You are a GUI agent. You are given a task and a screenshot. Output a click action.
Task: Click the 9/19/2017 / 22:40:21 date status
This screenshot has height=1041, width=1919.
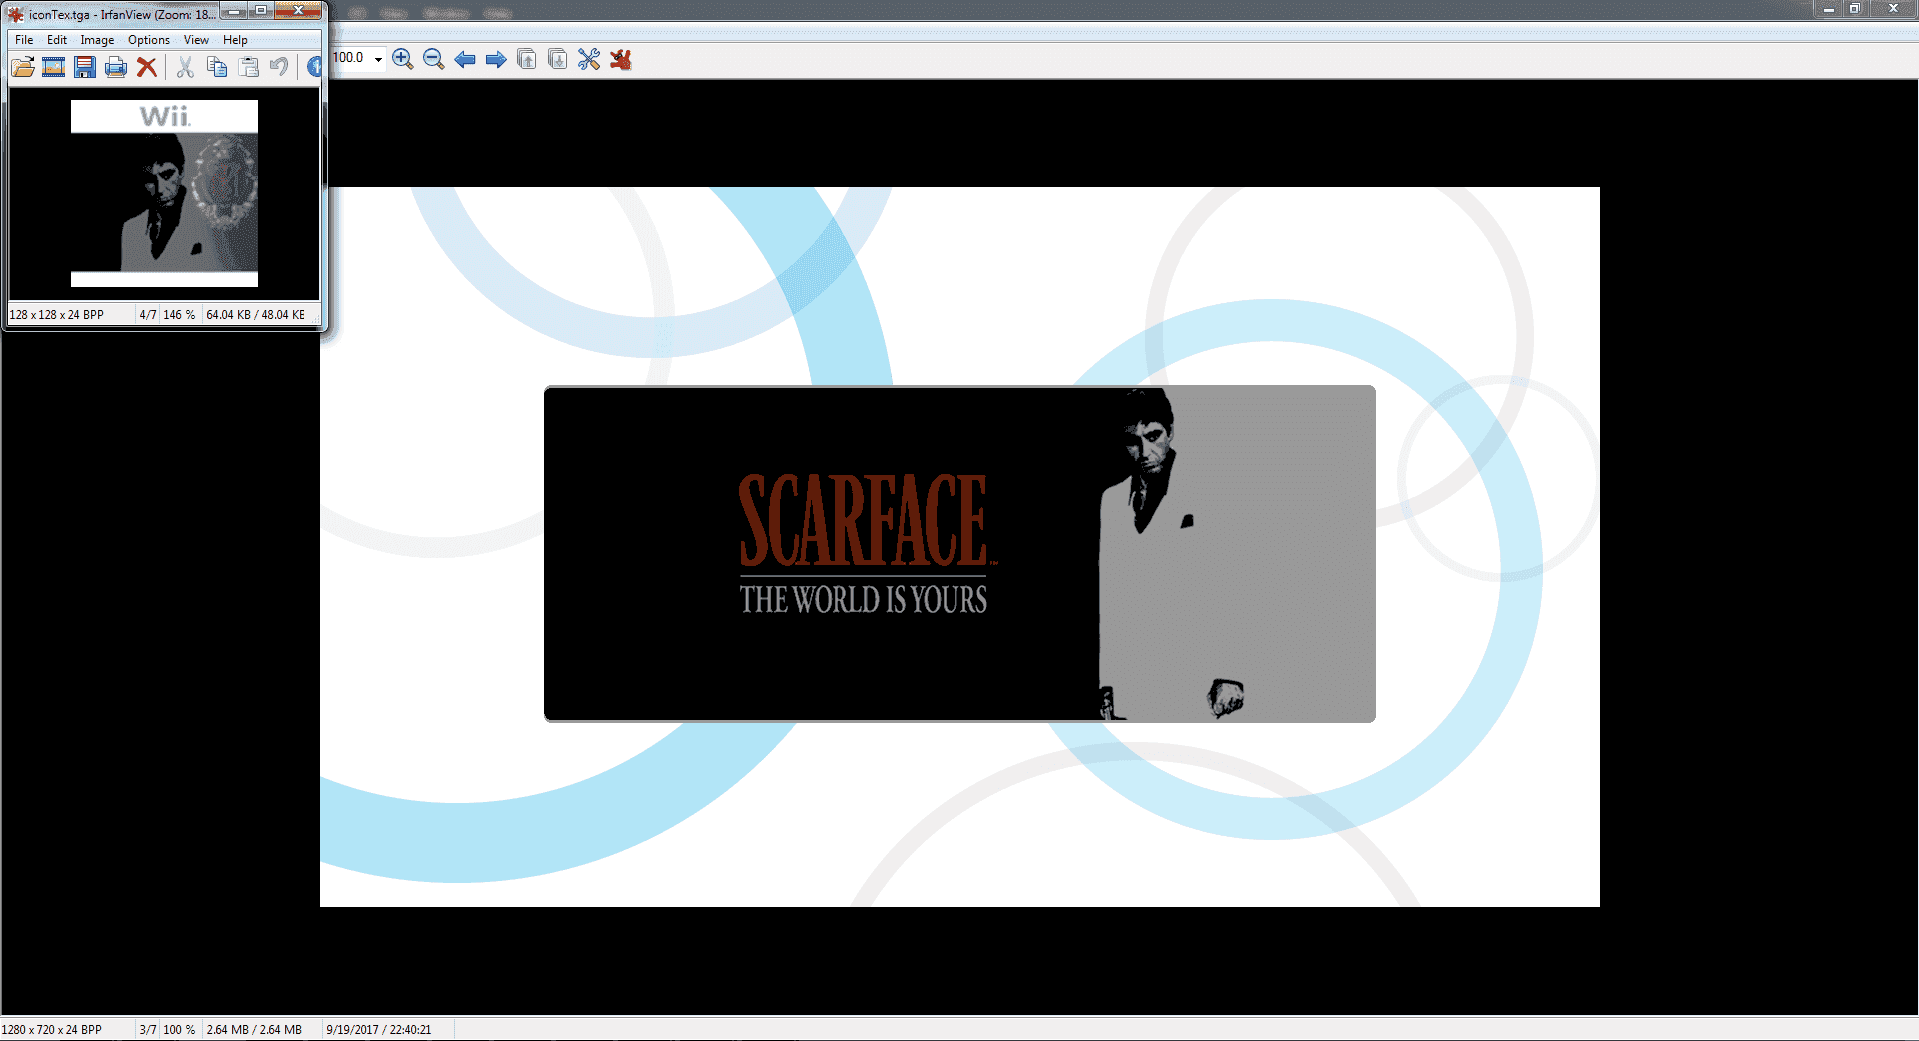379,1030
